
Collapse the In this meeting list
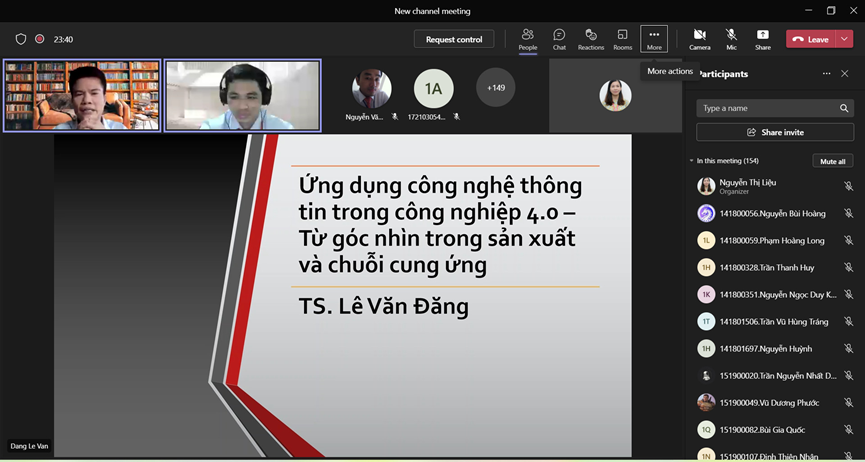(691, 161)
